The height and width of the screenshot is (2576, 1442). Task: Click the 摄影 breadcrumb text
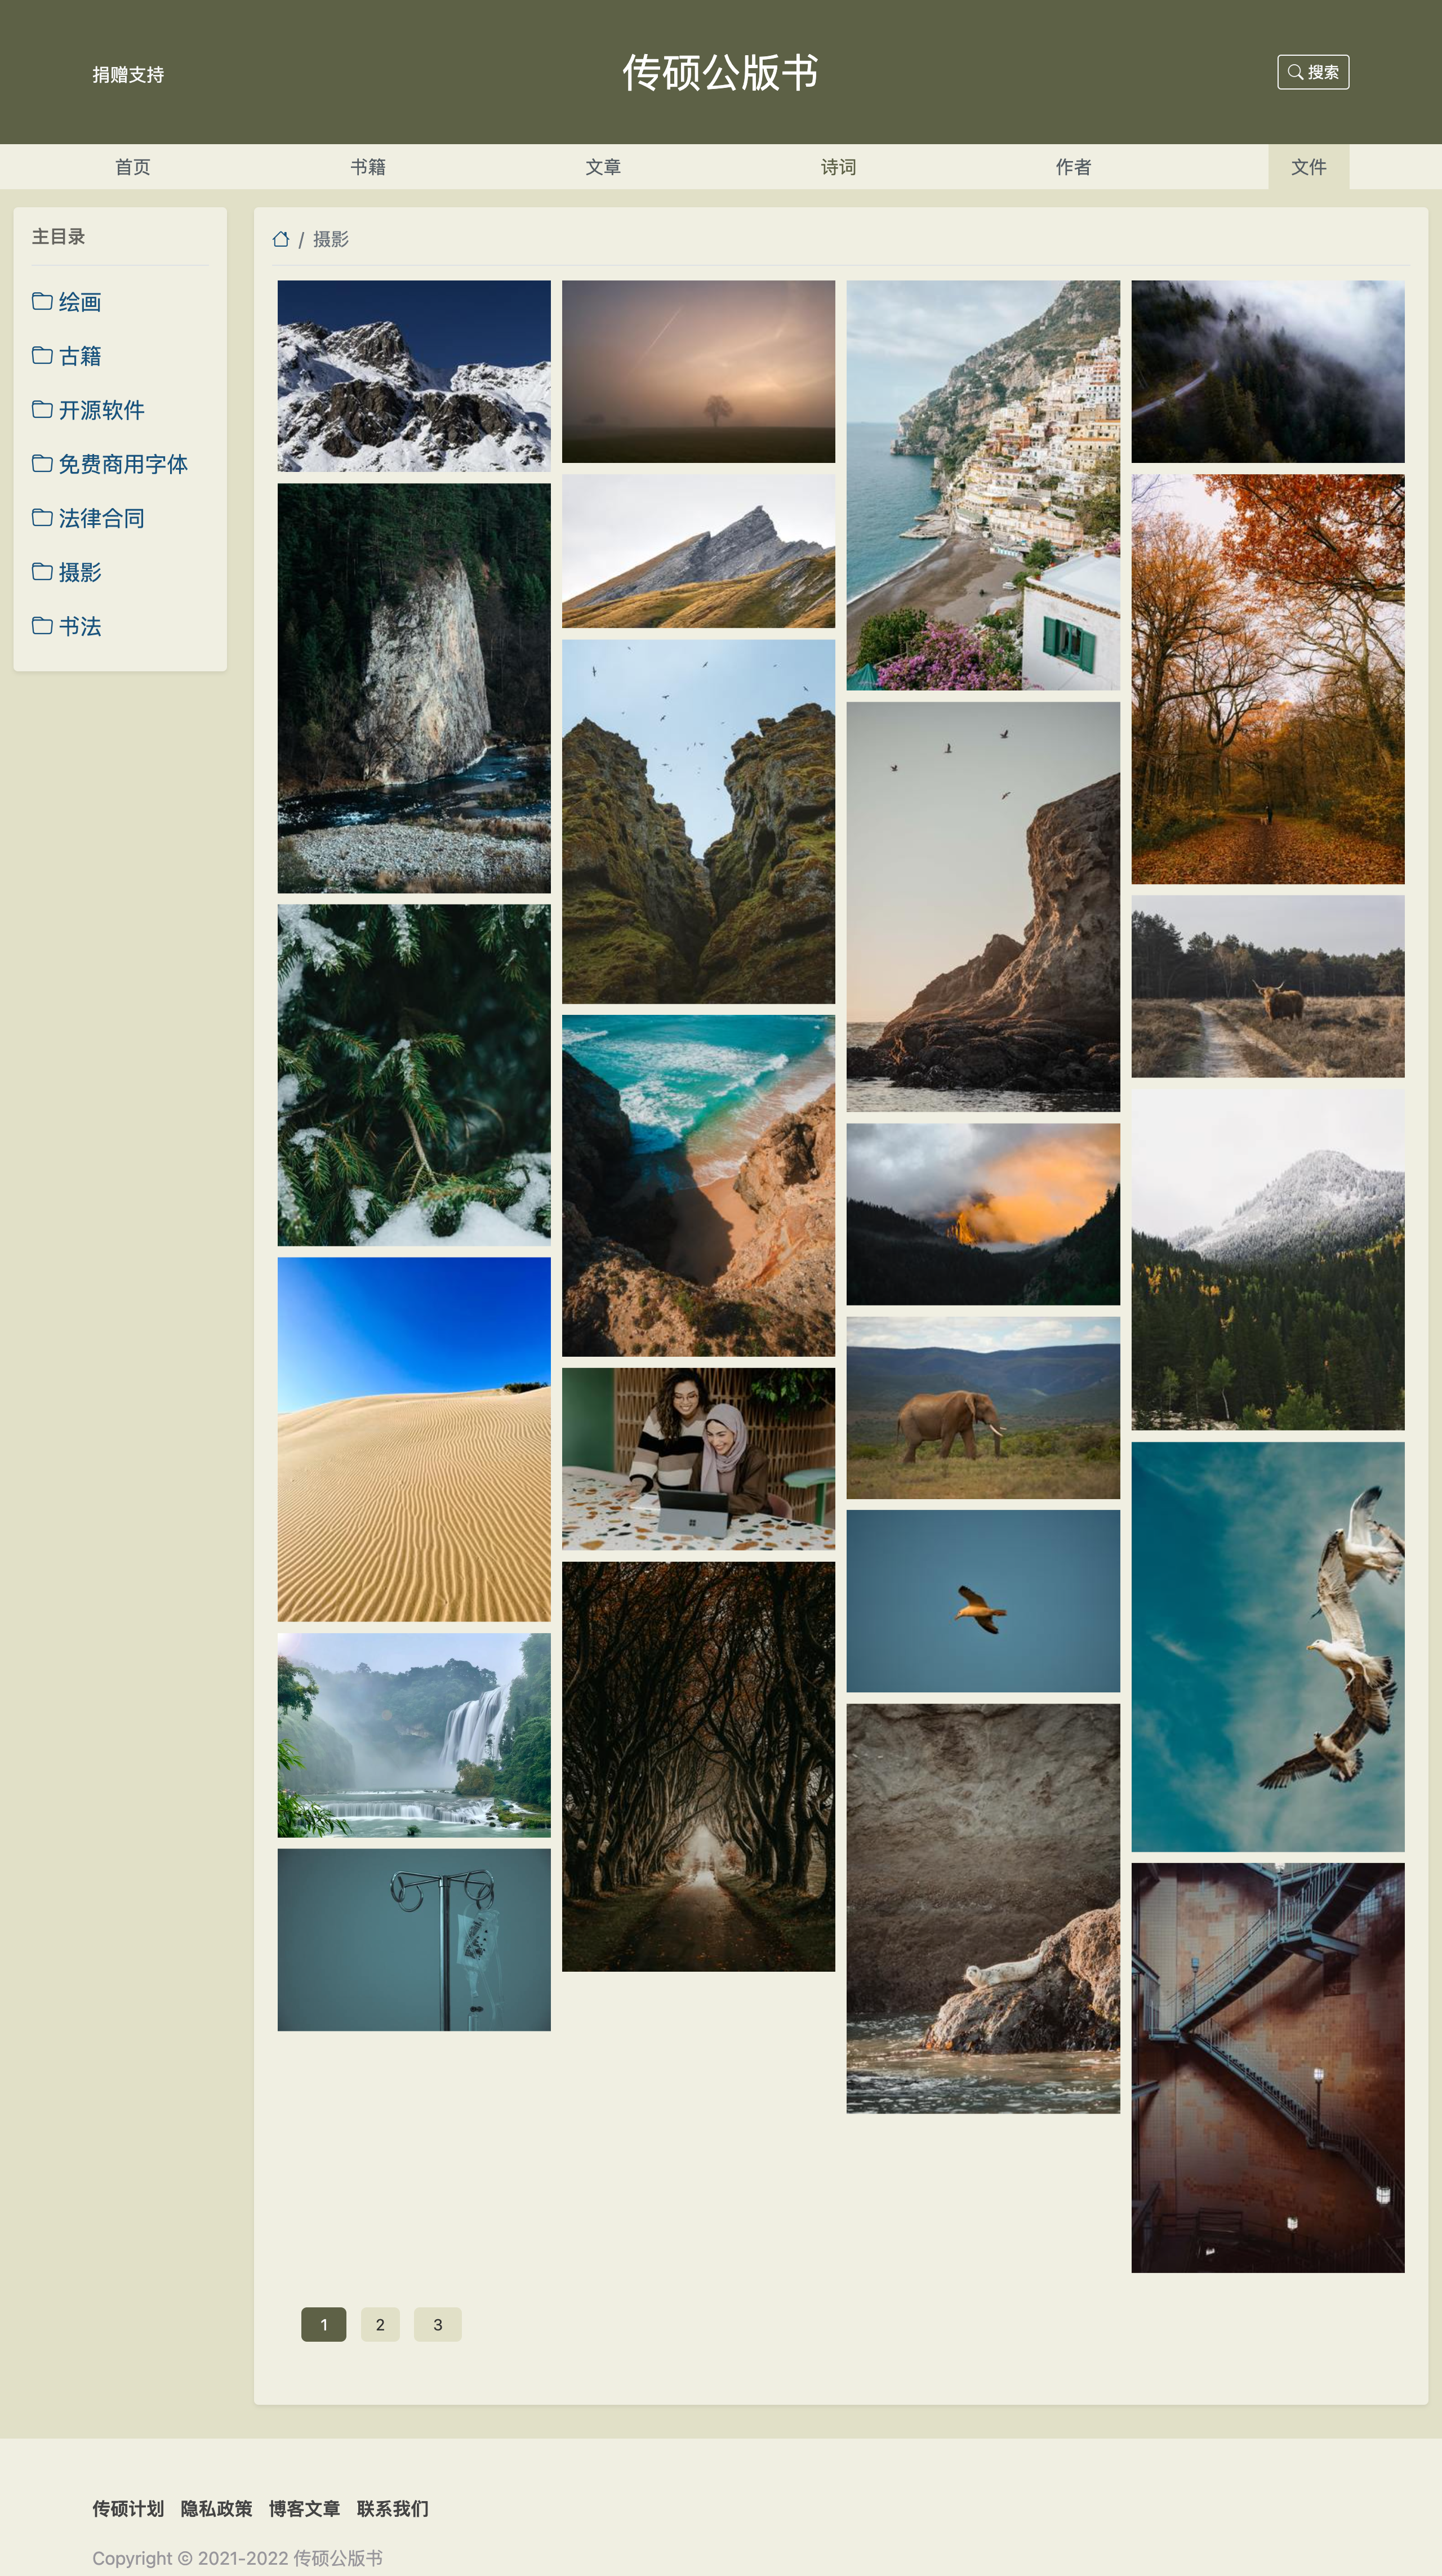331,239
